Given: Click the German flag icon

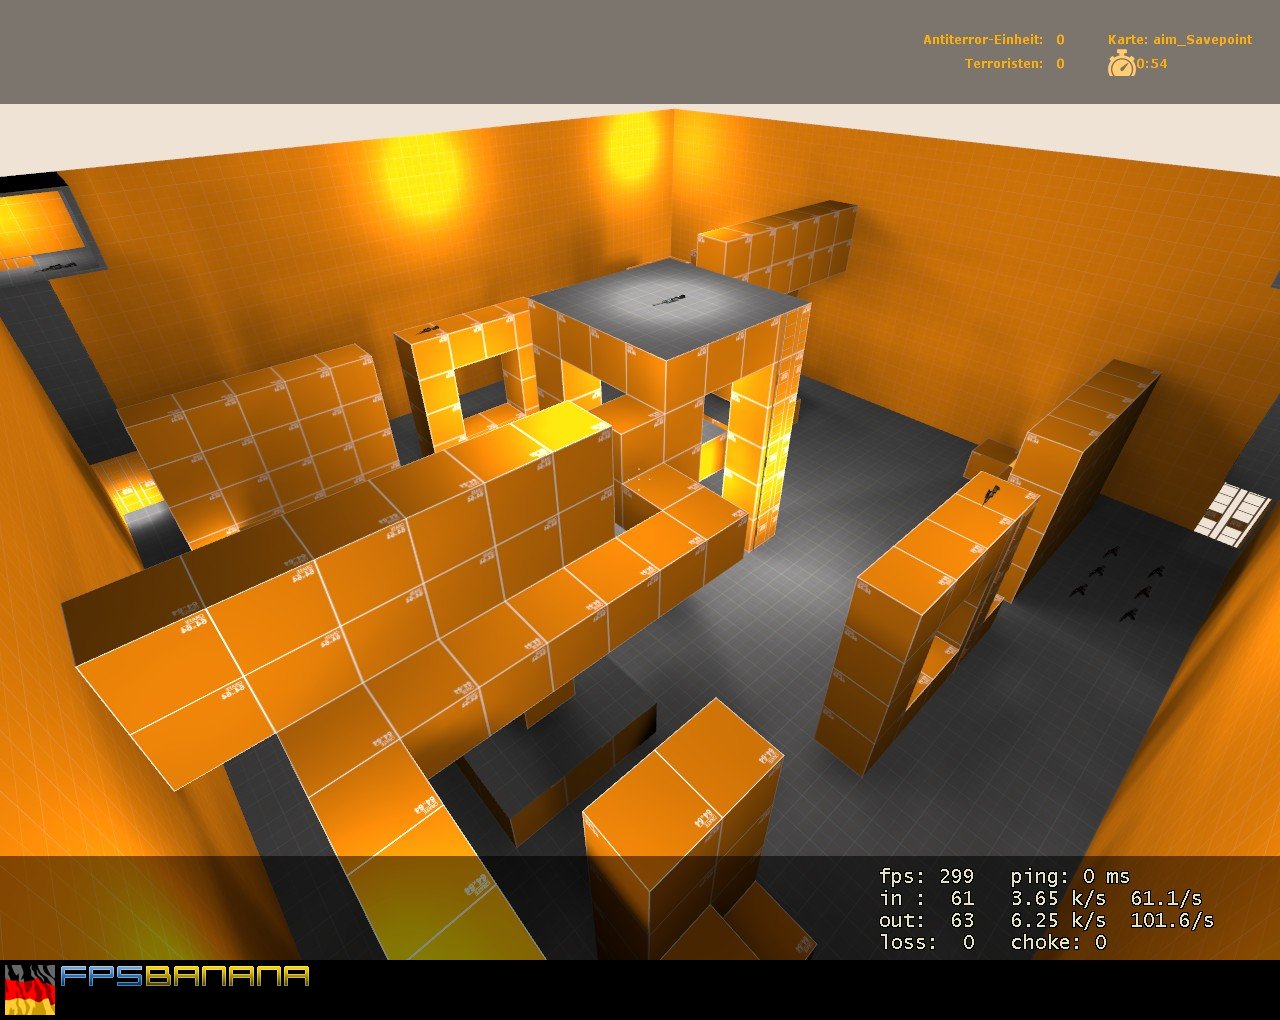Looking at the screenshot, I should pos(30,990).
